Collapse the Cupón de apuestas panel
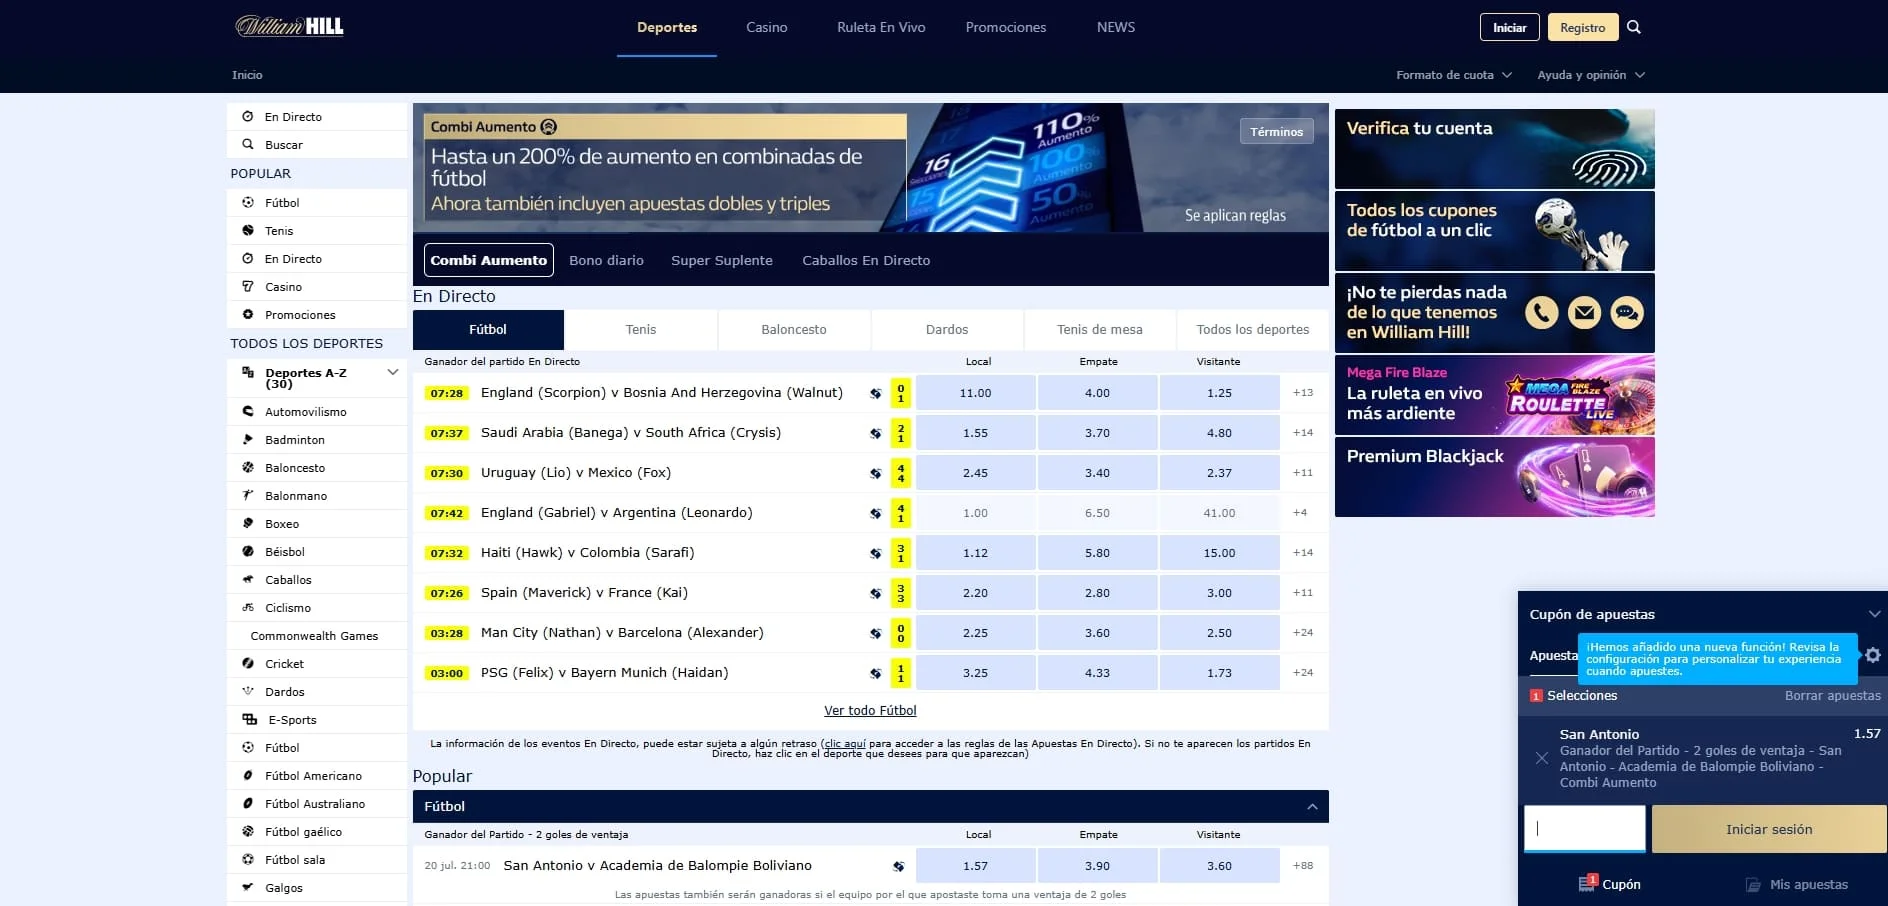The width and height of the screenshot is (1888, 906). (1874, 614)
